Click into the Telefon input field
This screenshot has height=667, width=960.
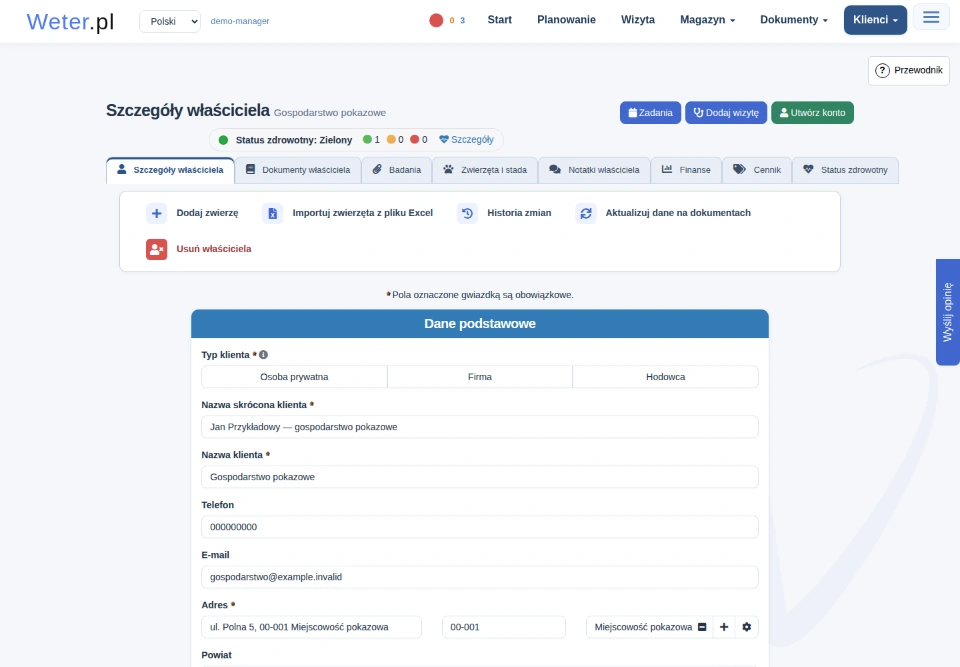coord(480,527)
